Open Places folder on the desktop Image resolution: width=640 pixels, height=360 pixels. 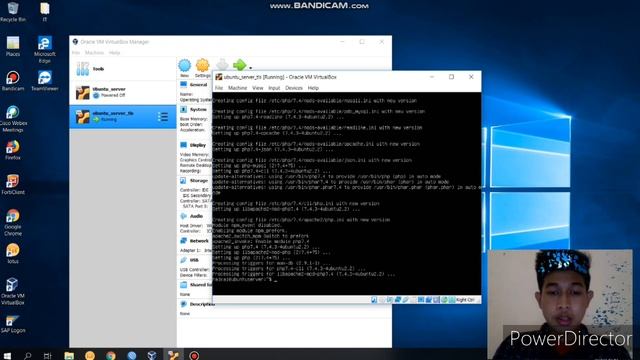pos(13,46)
